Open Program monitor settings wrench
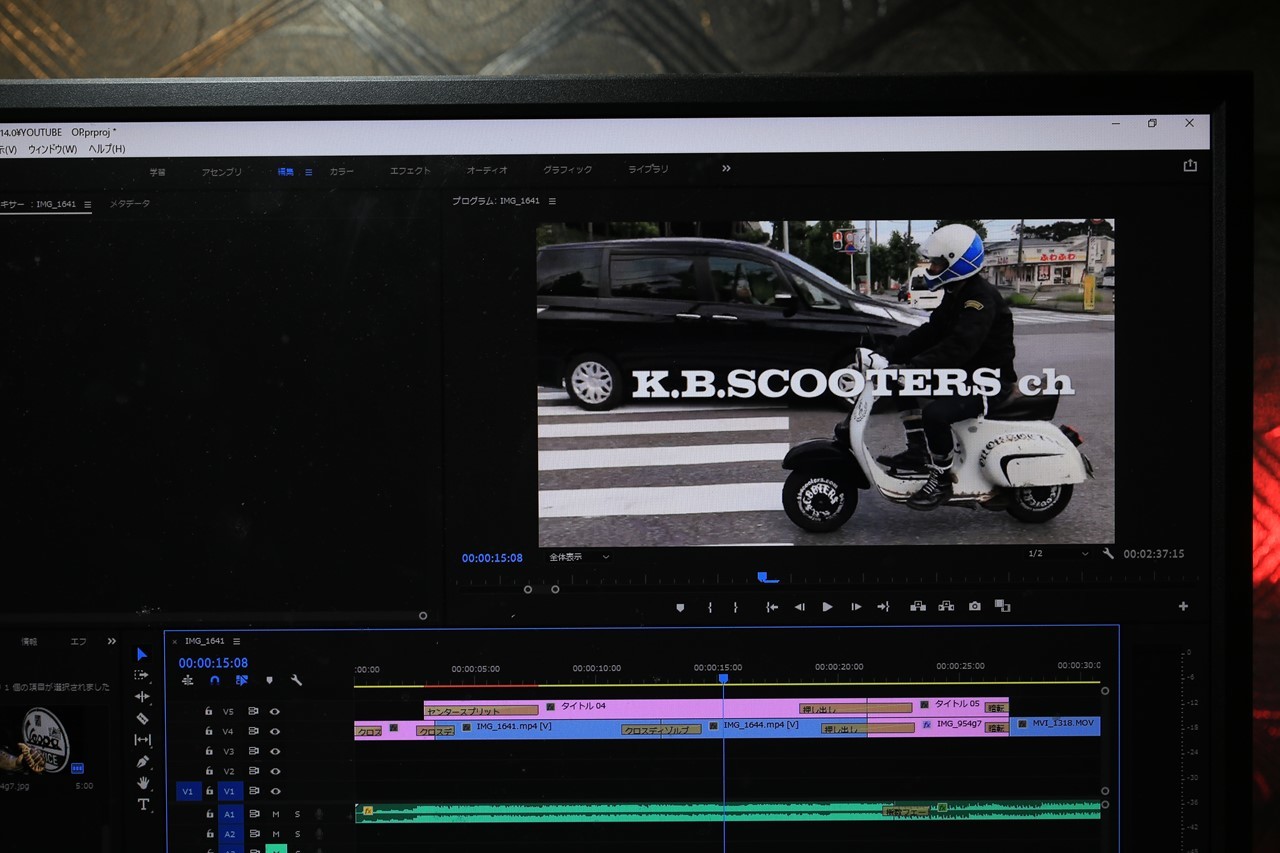 click(x=1108, y=554)
